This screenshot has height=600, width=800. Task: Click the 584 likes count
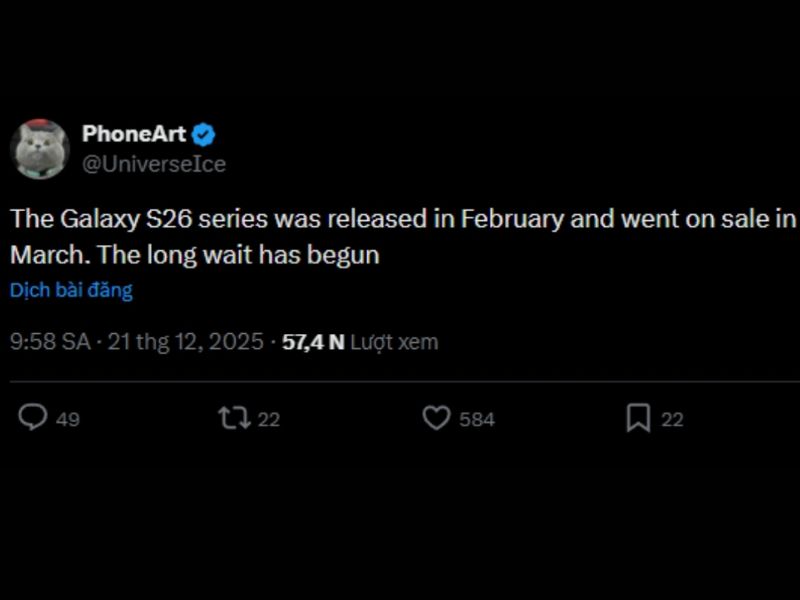pyautogui.click(x=477, y=419)
